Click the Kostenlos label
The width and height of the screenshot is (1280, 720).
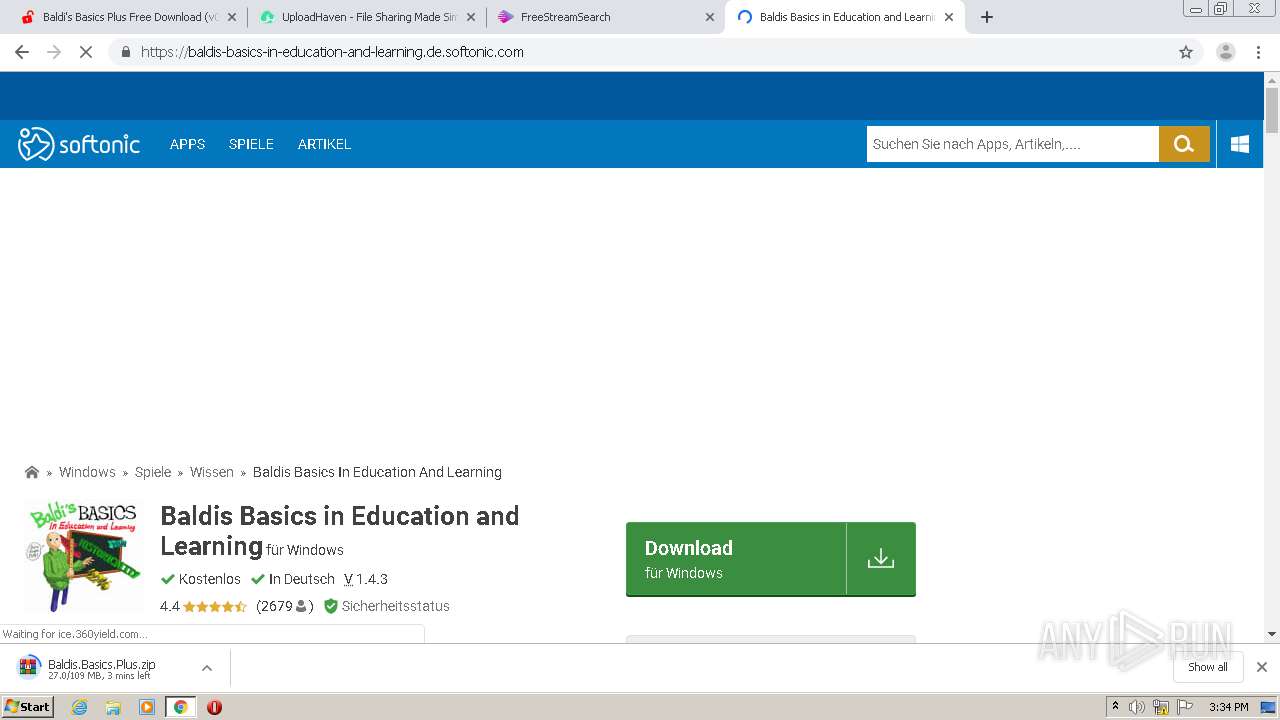point(210,579)
